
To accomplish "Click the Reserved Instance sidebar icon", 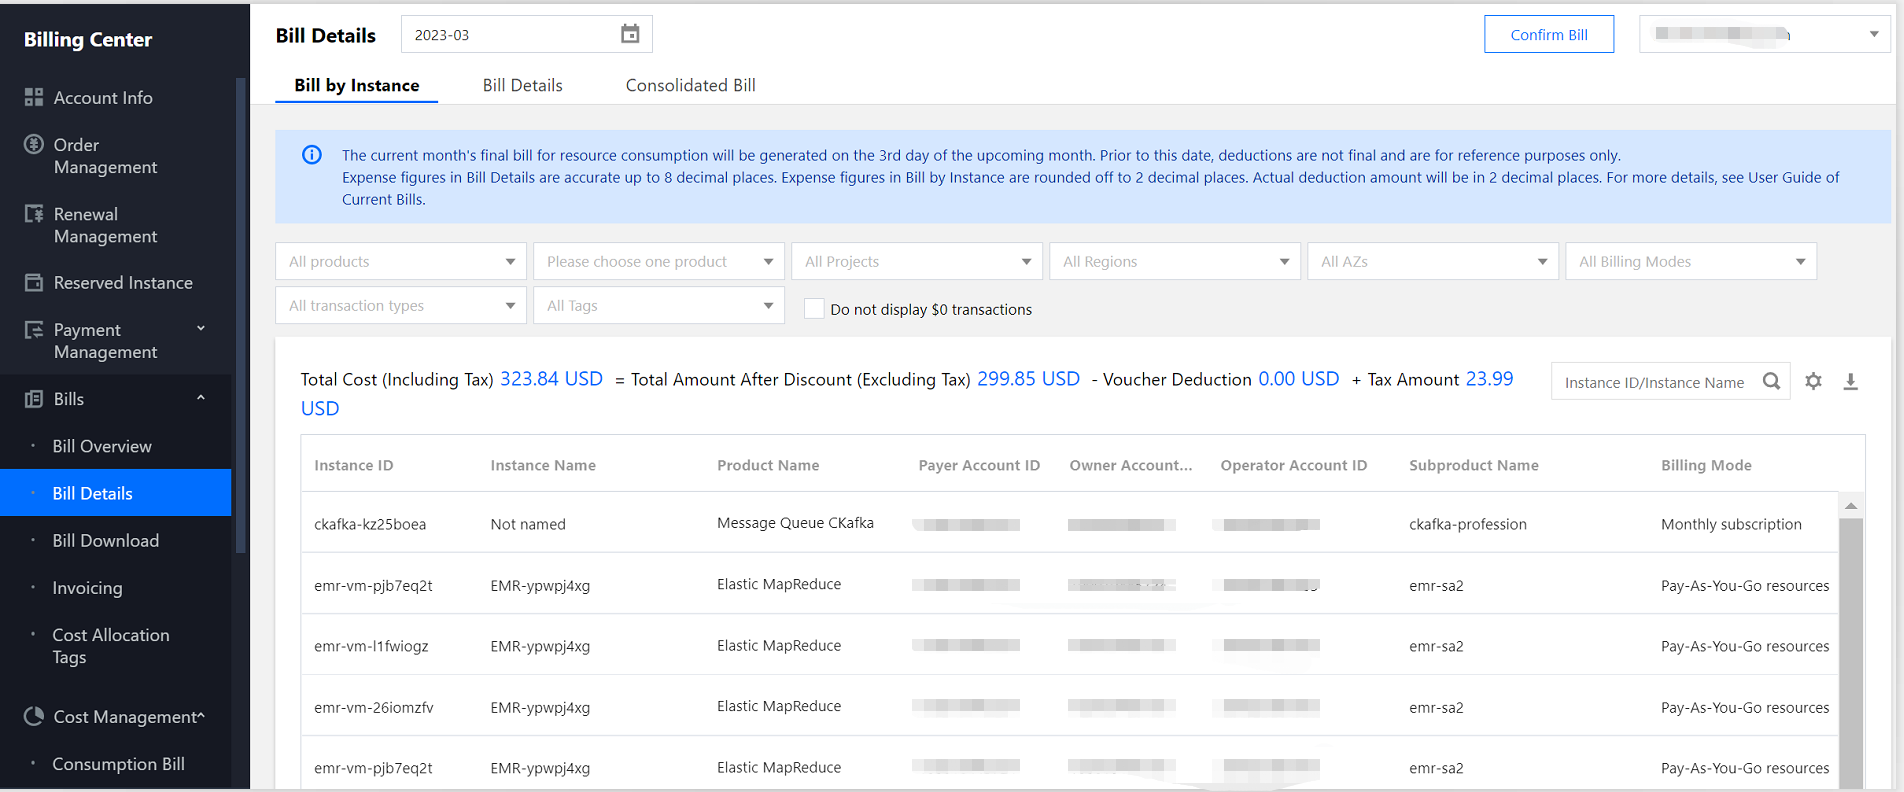I will pyautogui.click(x=34, y=283).
